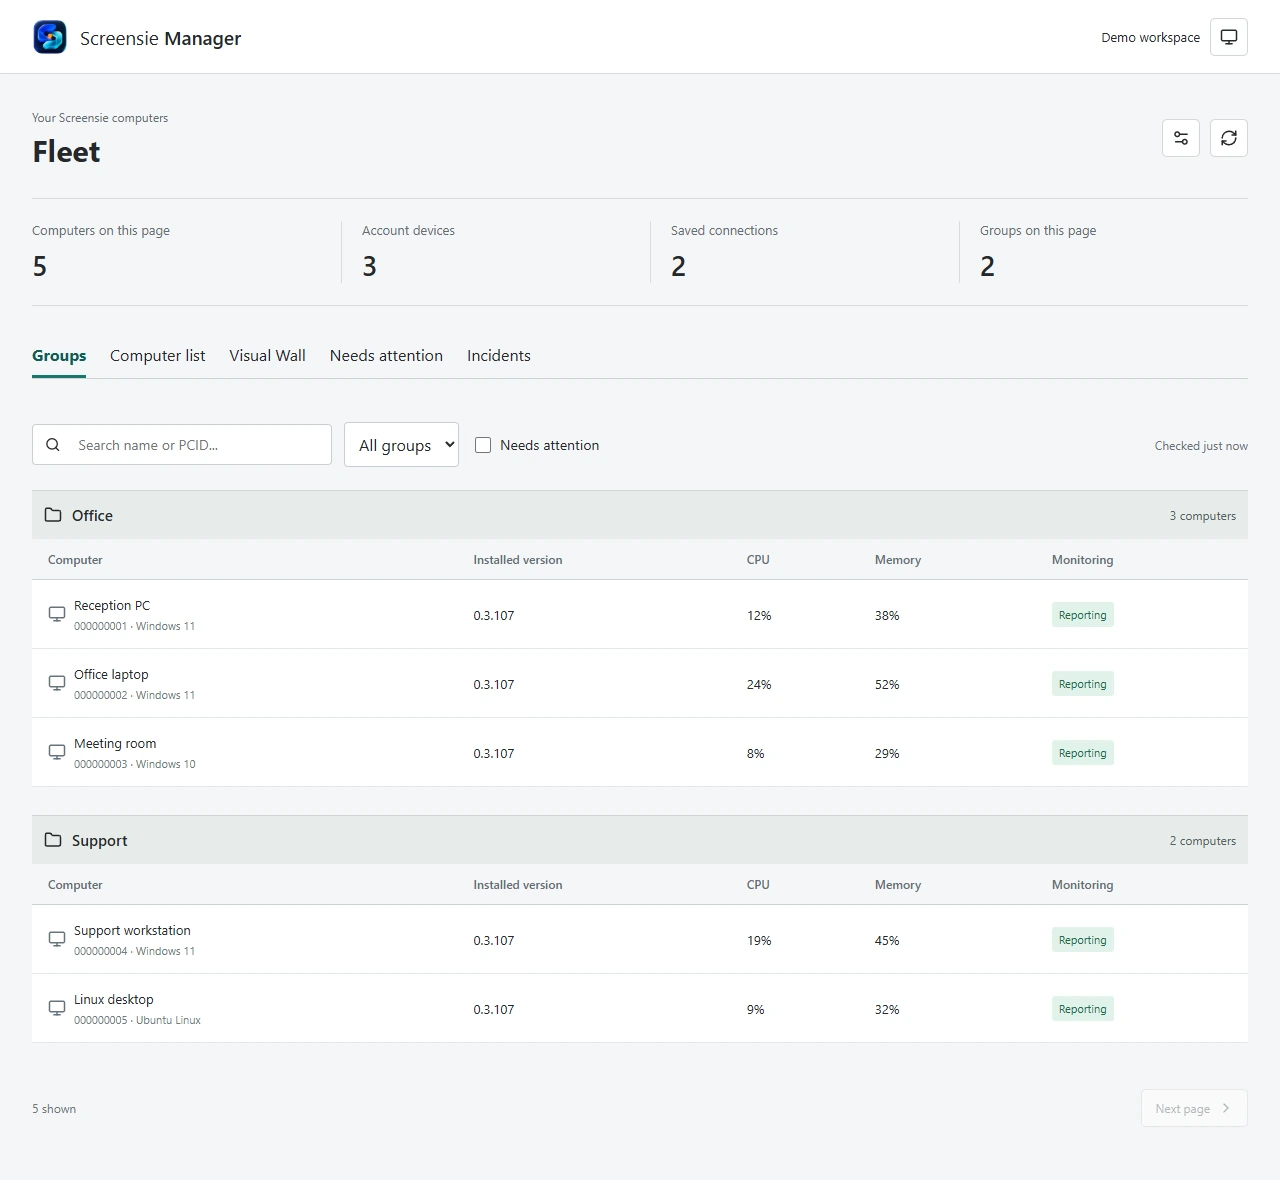Image resolution: width=1280 pixels, height=1180 pixels.
Task: Open the Reception PC computer name
Action: click(112, 605)
